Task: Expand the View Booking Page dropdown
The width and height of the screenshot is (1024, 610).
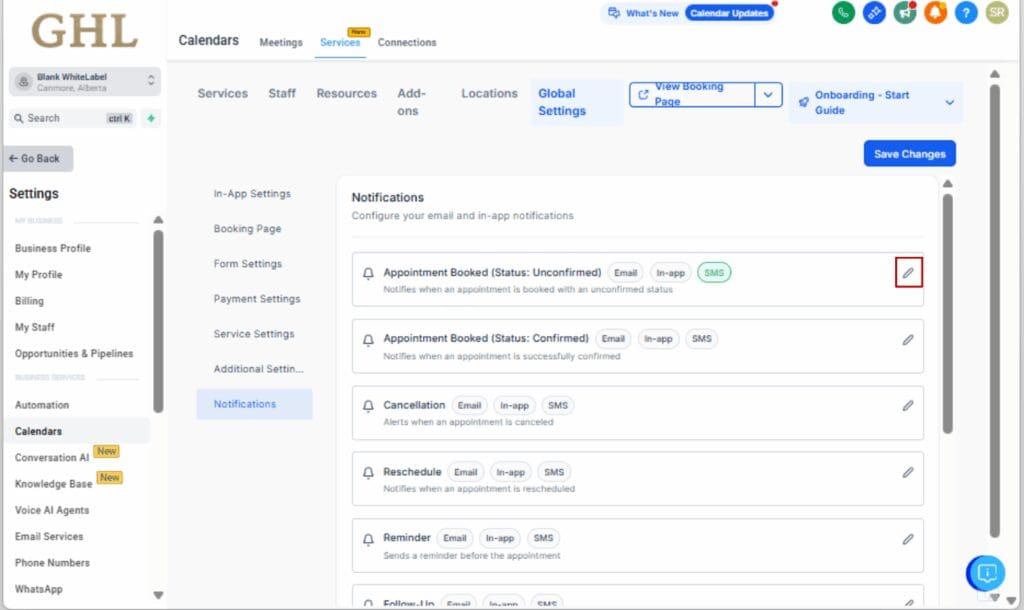Action: point(769,94)
